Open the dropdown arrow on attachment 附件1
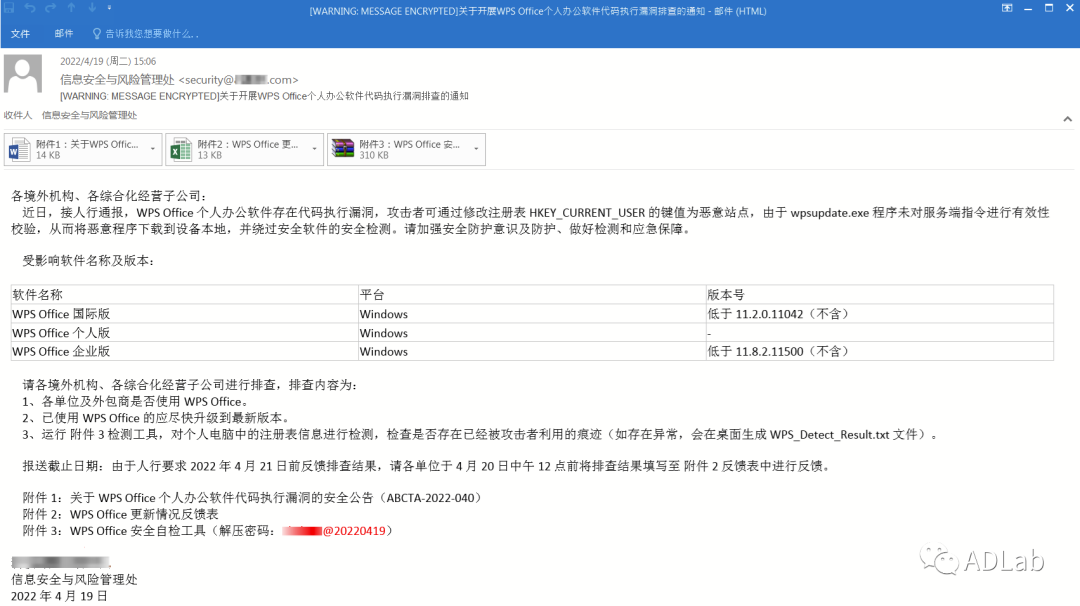 pos(152,147)
